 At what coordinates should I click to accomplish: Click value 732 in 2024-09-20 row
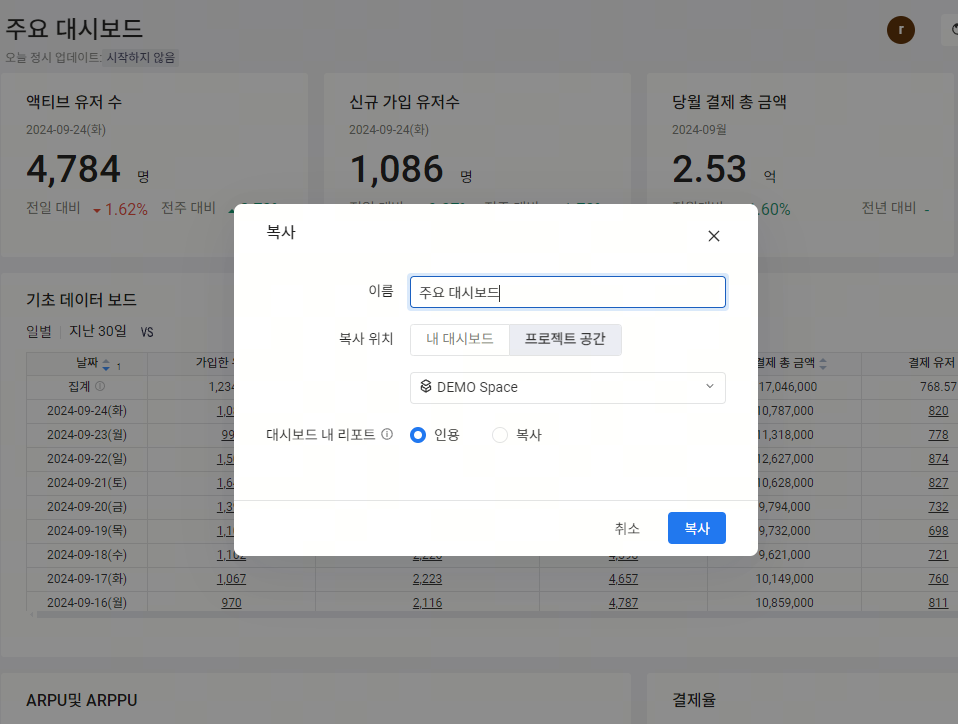pos(938,506)
